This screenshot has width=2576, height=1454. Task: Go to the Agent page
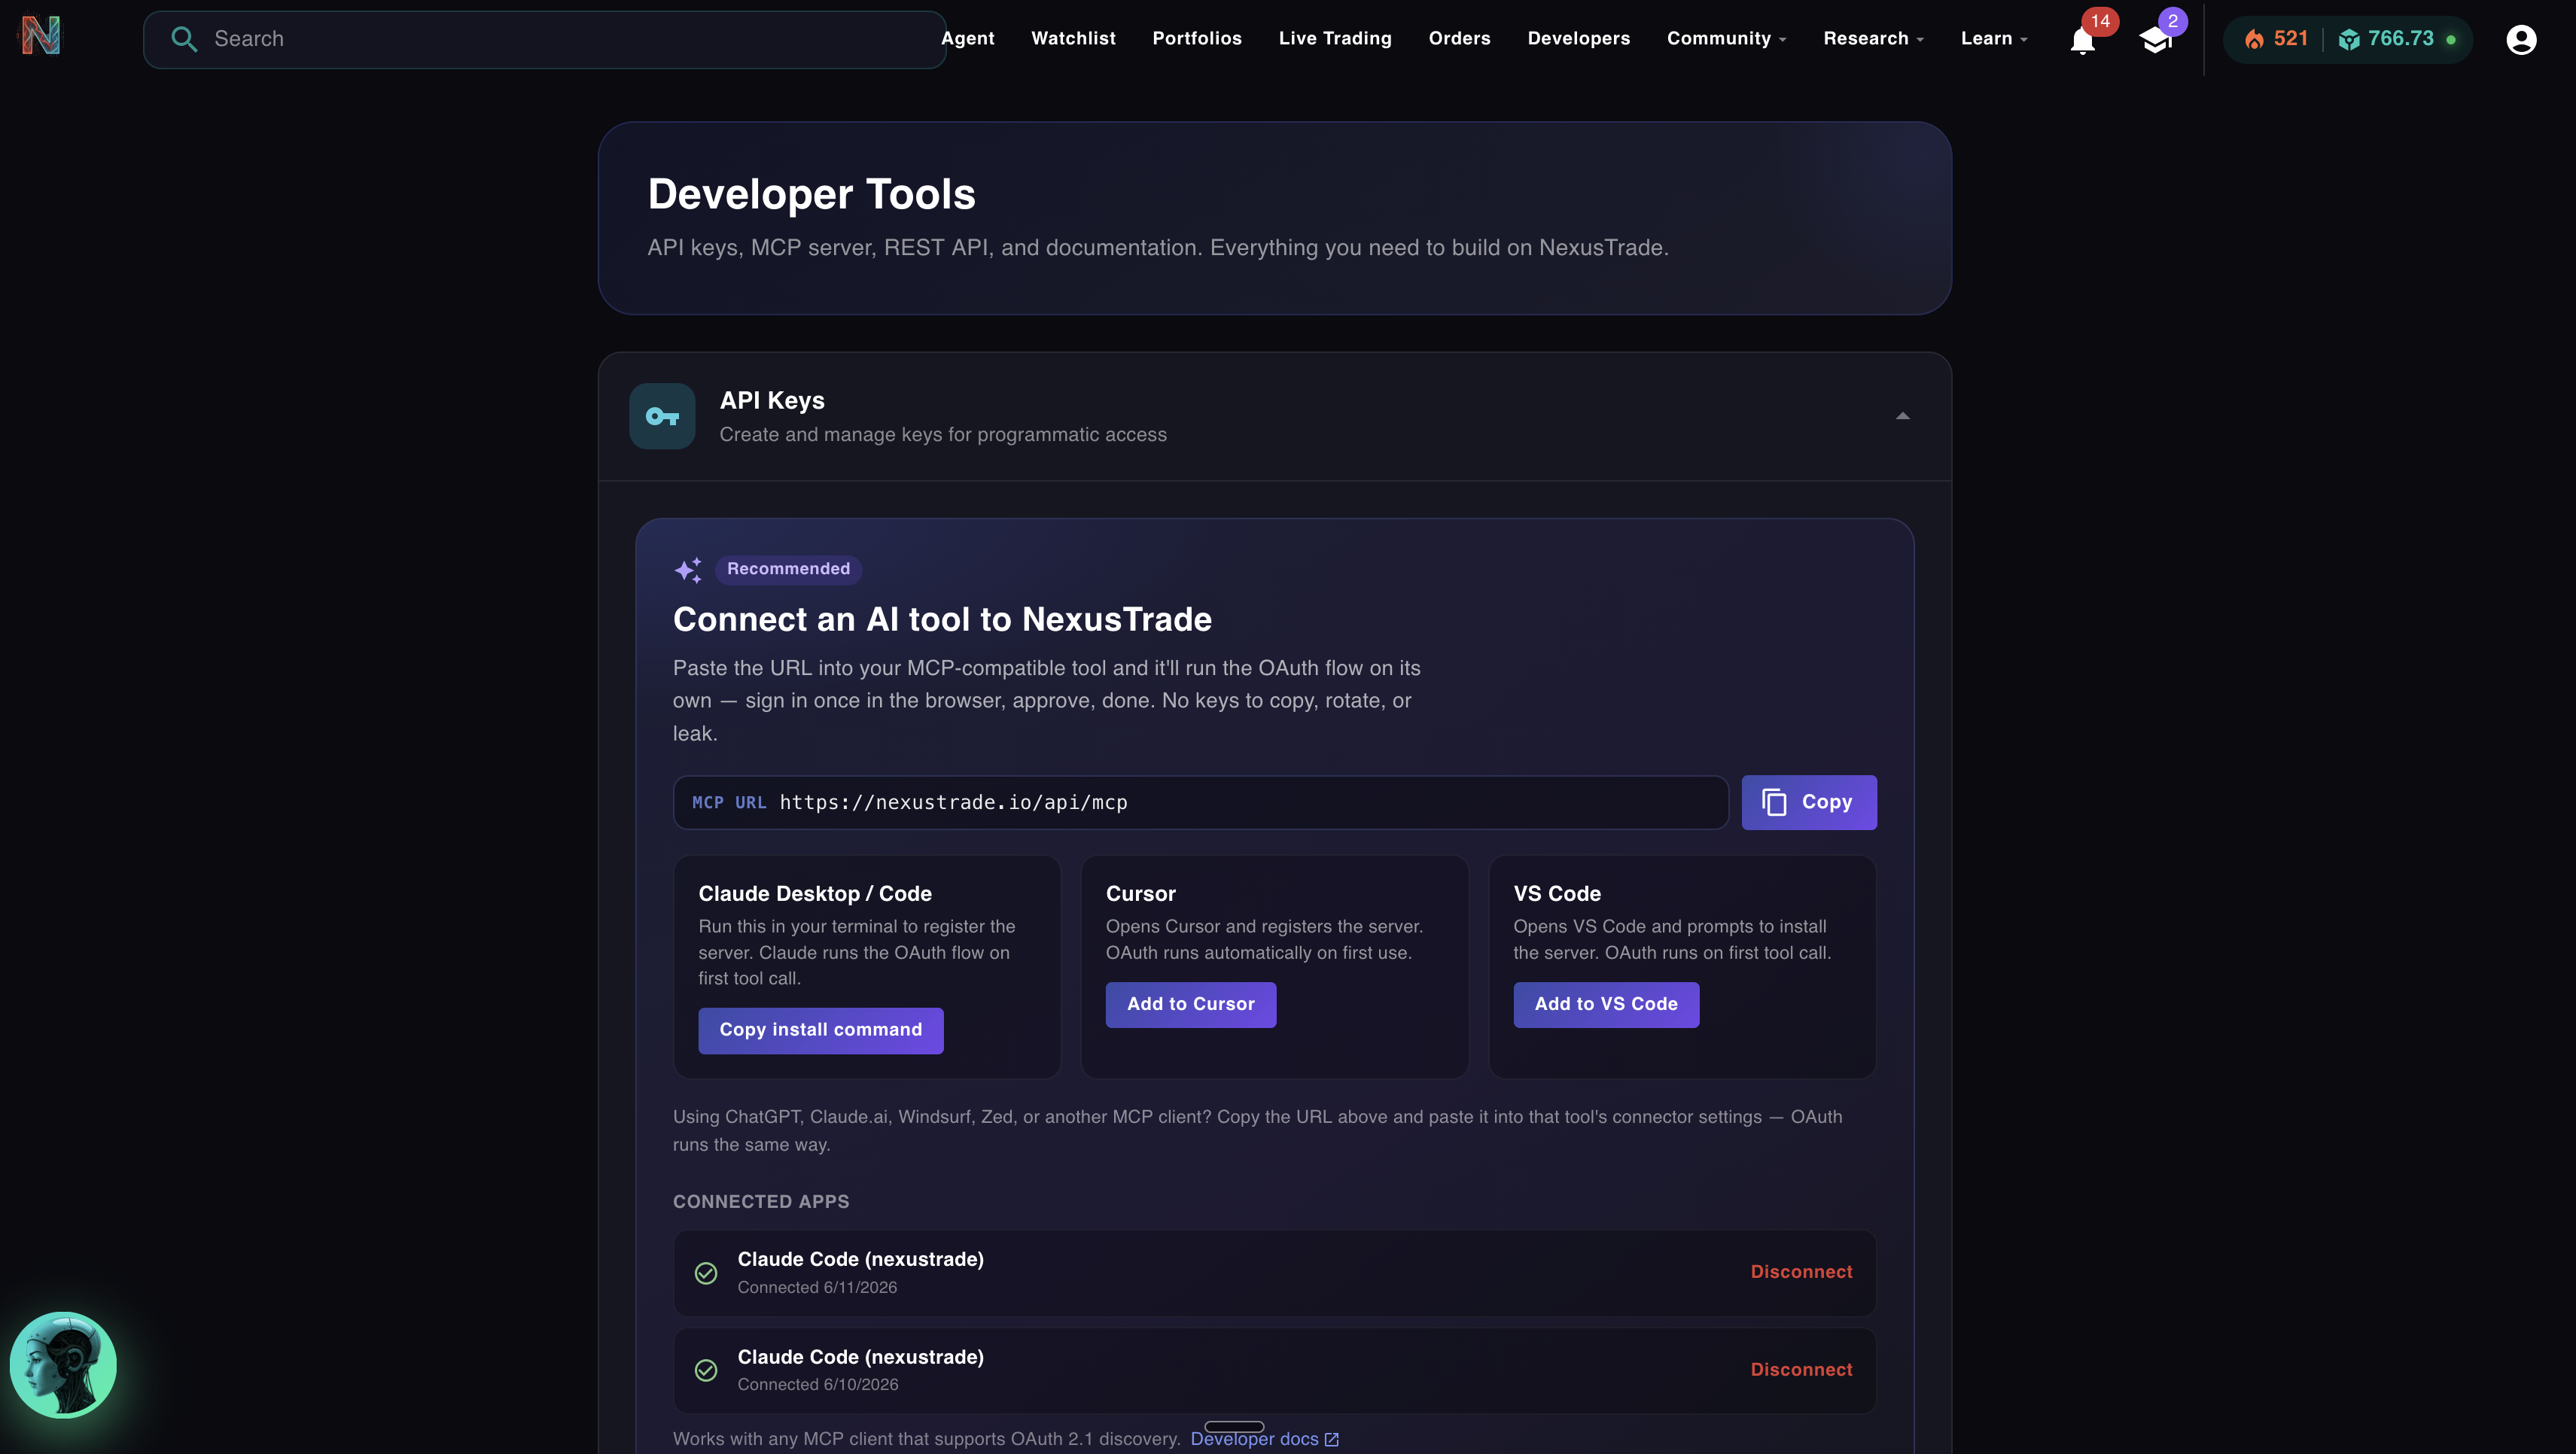click(967, 38)
